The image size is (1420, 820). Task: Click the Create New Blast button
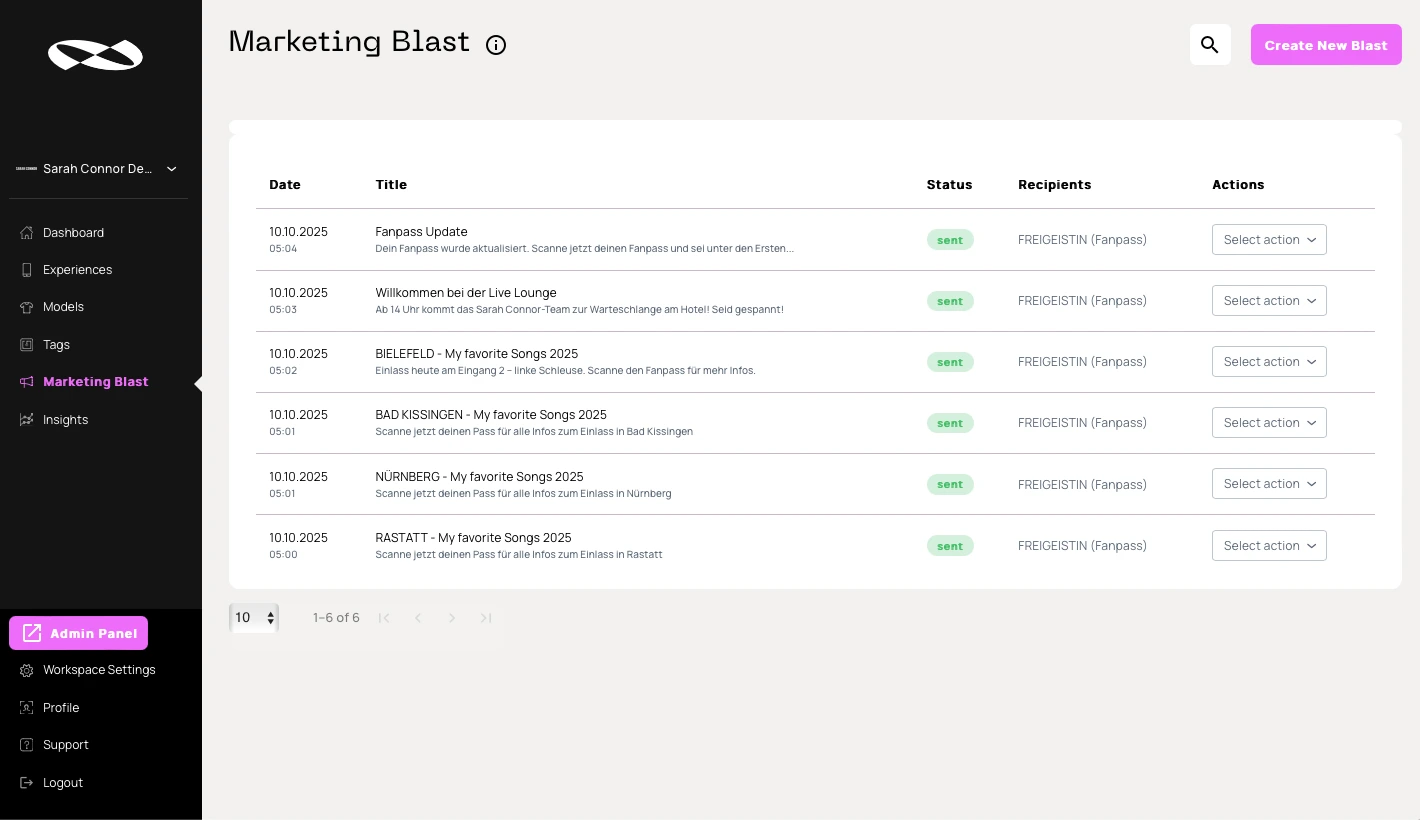click(1326, 44)
